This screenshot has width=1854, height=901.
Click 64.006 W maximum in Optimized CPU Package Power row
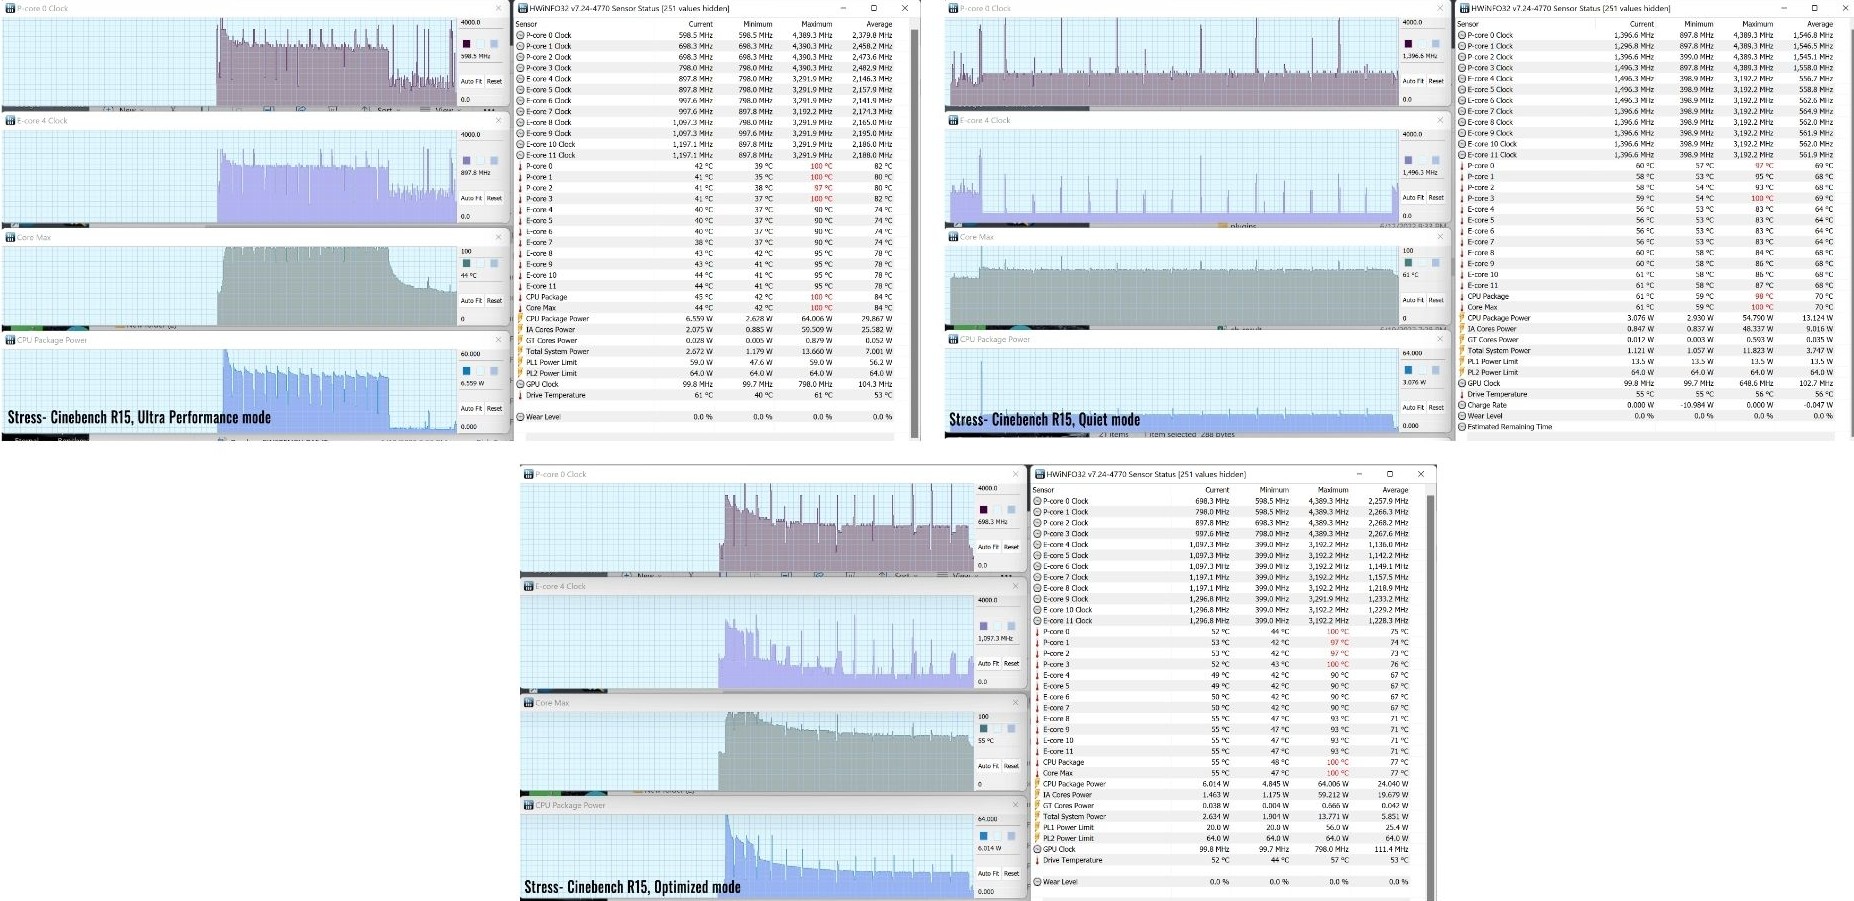[1332, 784]
